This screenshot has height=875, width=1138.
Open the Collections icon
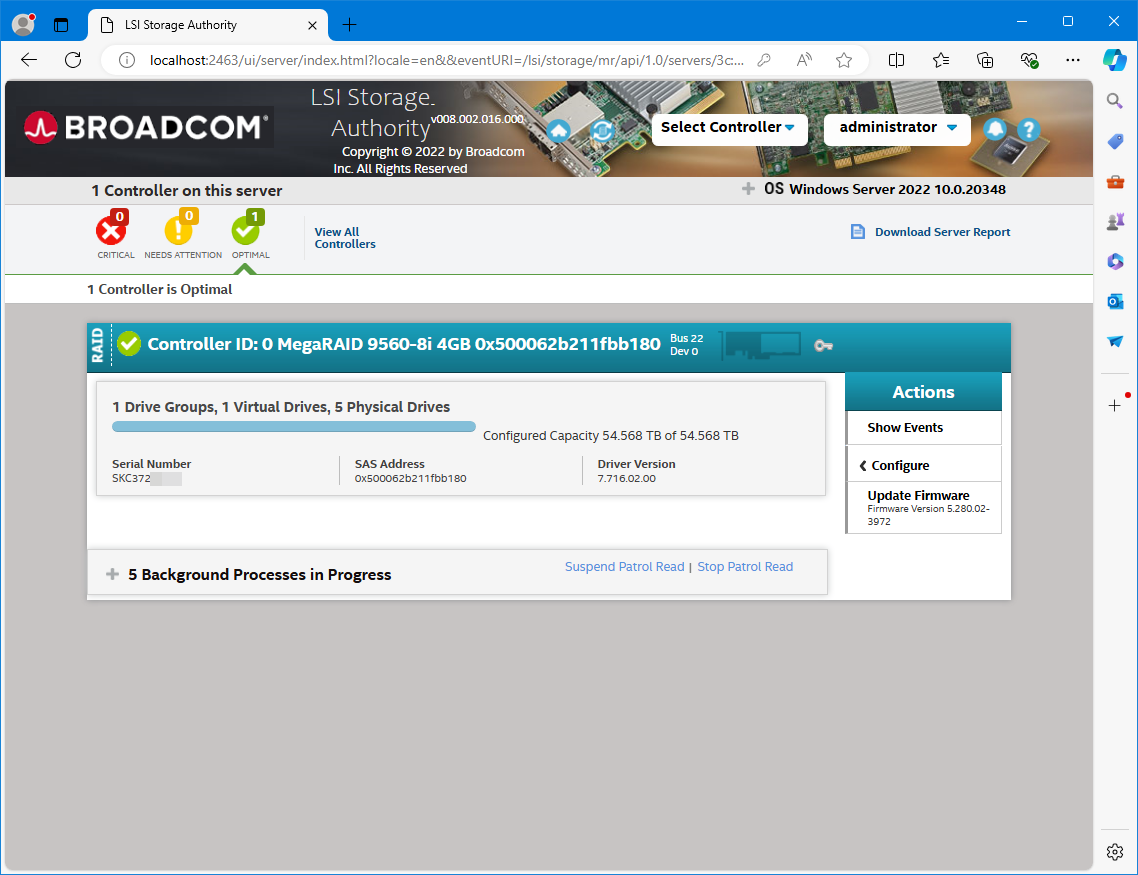click(985, 60)
